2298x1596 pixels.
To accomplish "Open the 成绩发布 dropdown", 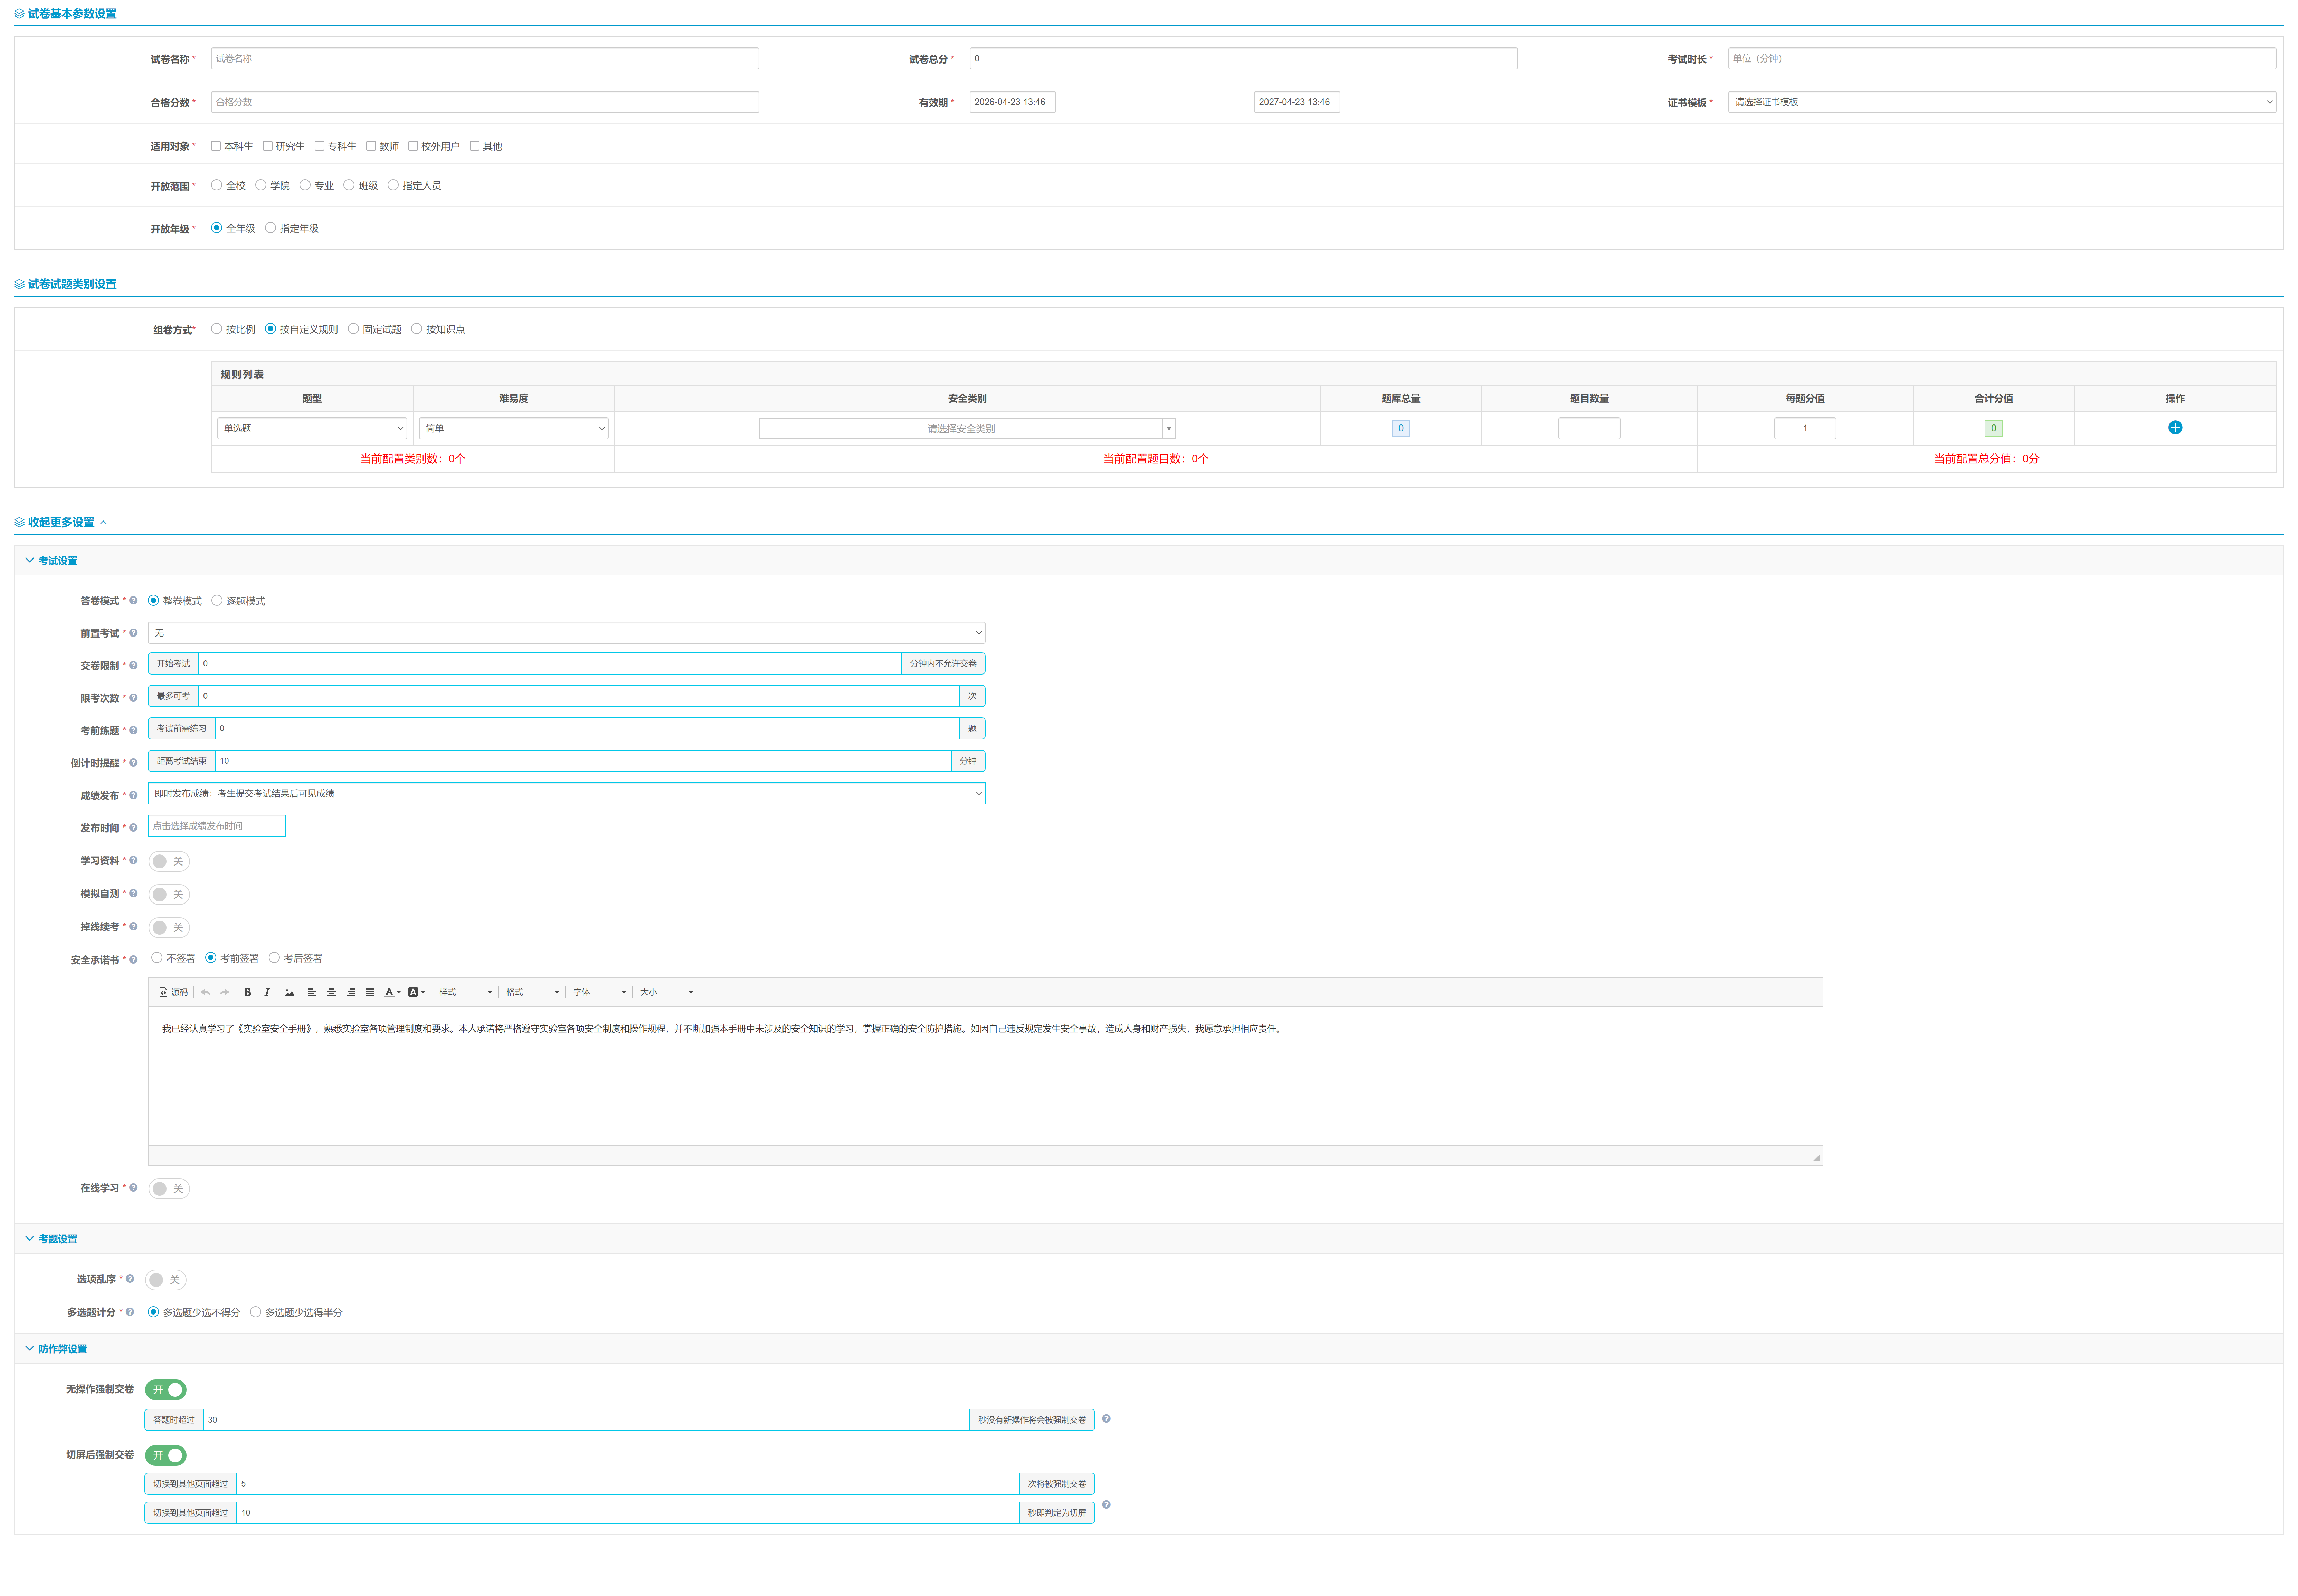I will click(x=566, y=793).
